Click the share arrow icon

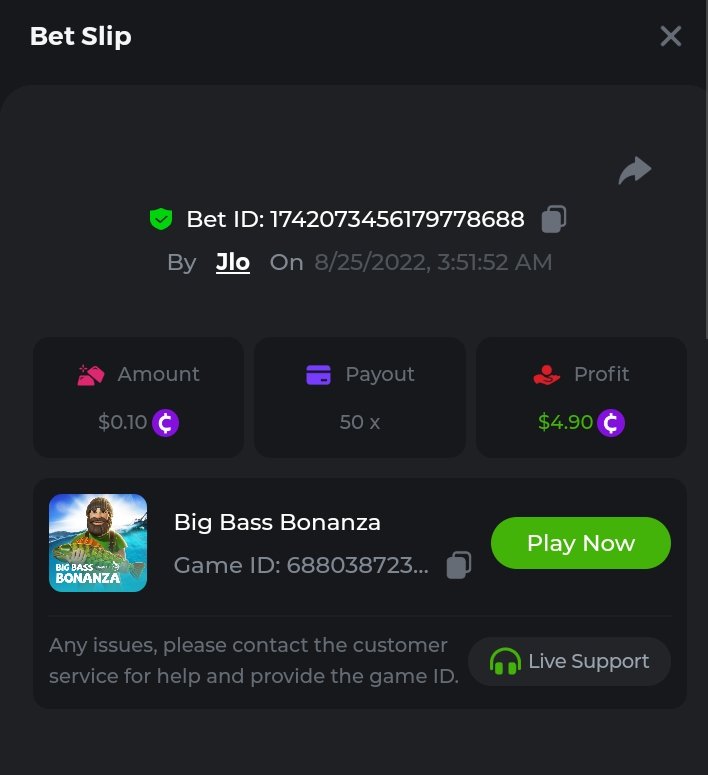[634, 171]
